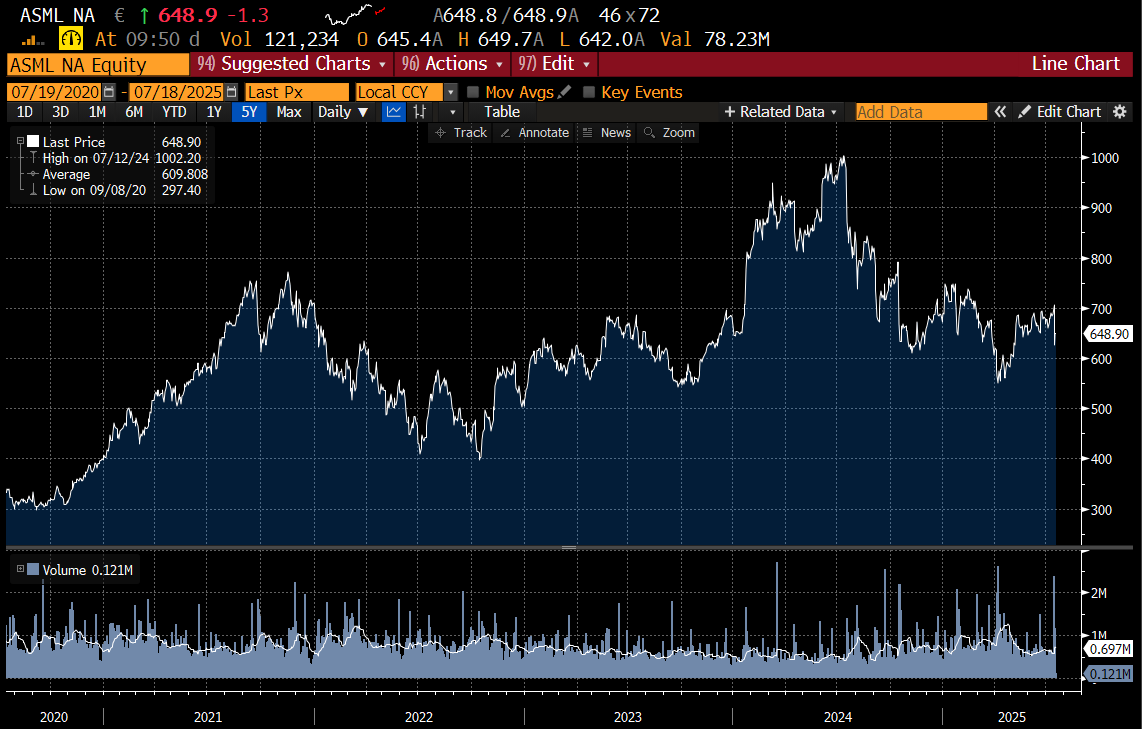Collapse the Volume legend box
The image size is (1142, 729).
(x=20, y=570)
